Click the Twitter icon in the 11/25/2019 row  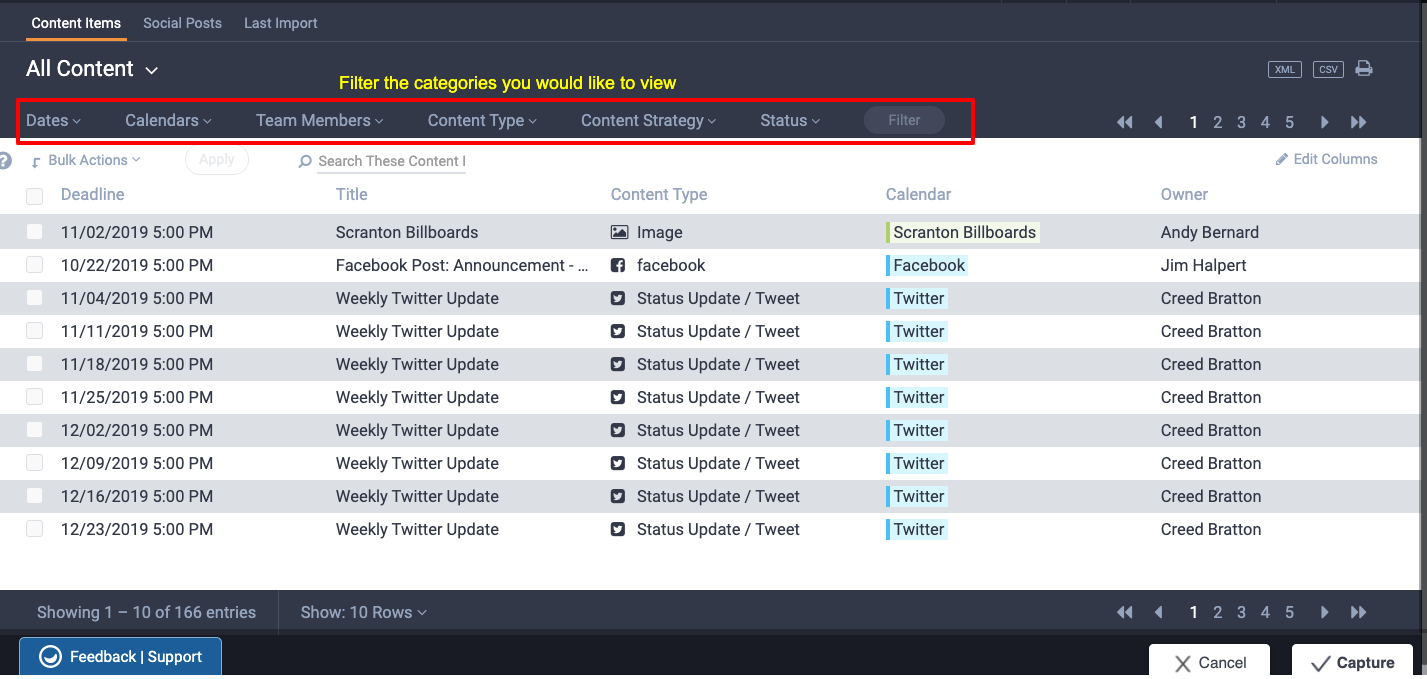point(619,397)
